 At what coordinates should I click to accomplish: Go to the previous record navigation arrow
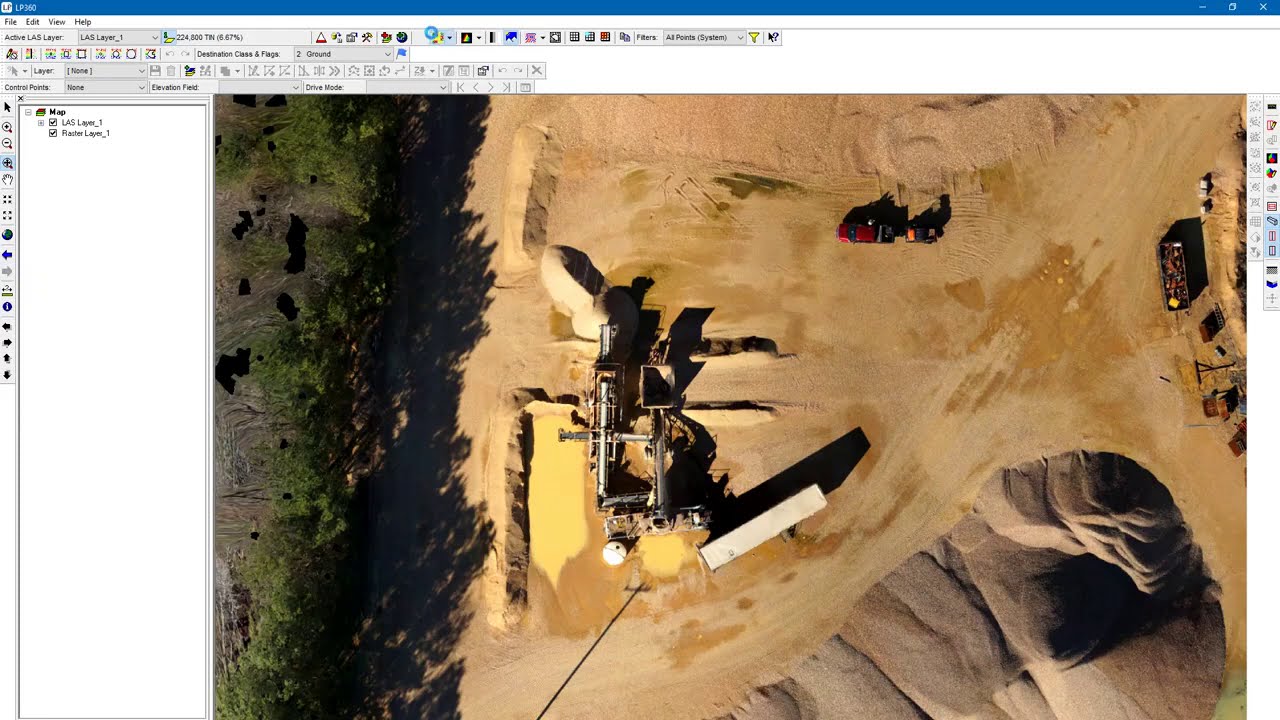coord(475,87)
